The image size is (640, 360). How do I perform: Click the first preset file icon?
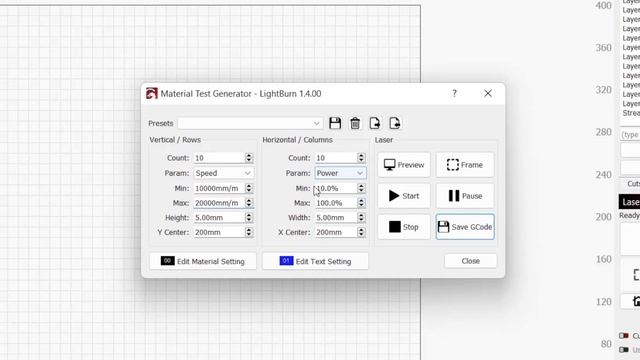(x=375, y=123)
